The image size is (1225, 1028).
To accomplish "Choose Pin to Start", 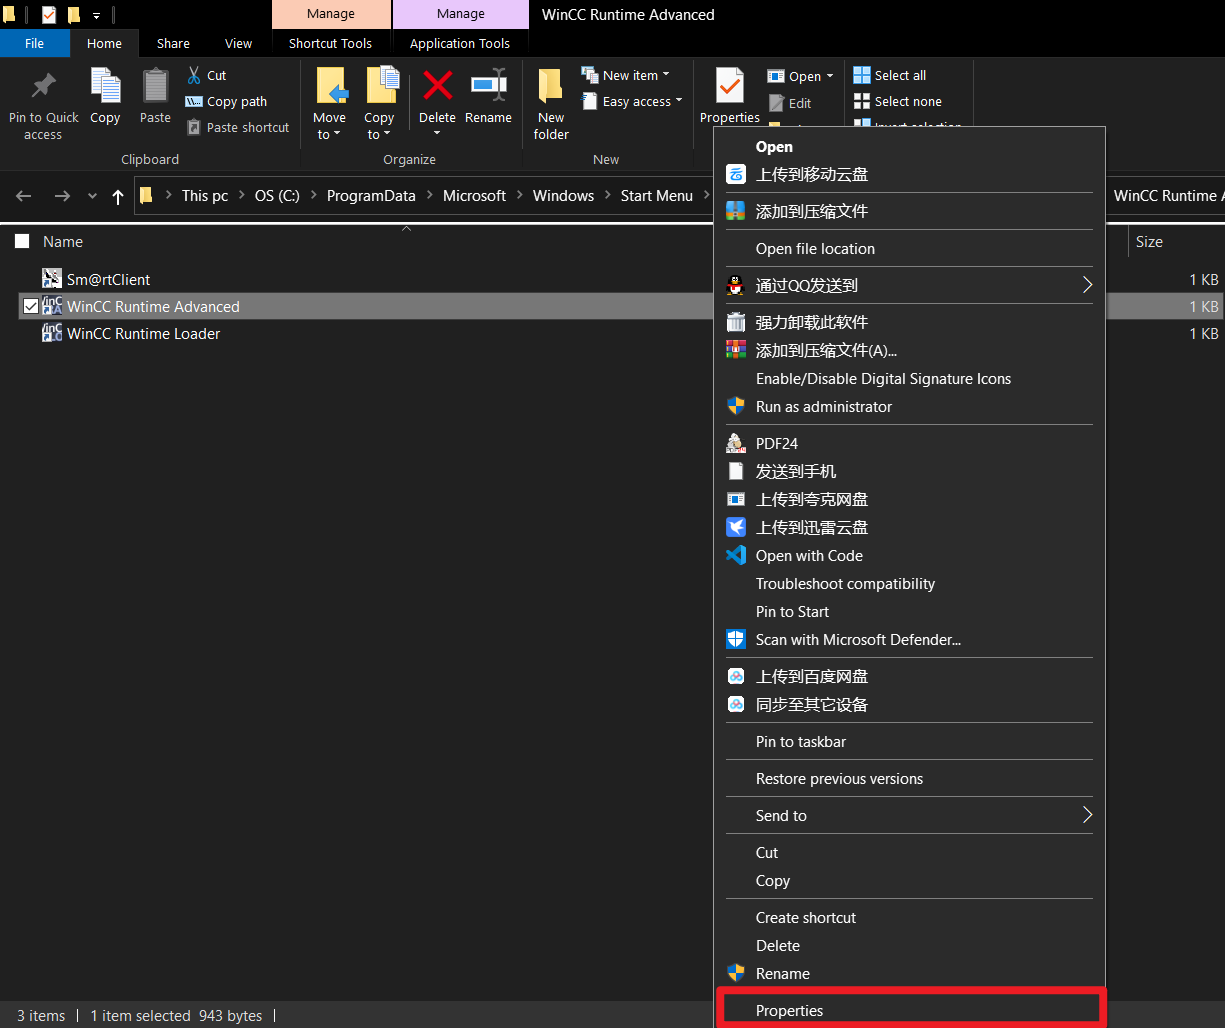I will (x=910, y=611).
